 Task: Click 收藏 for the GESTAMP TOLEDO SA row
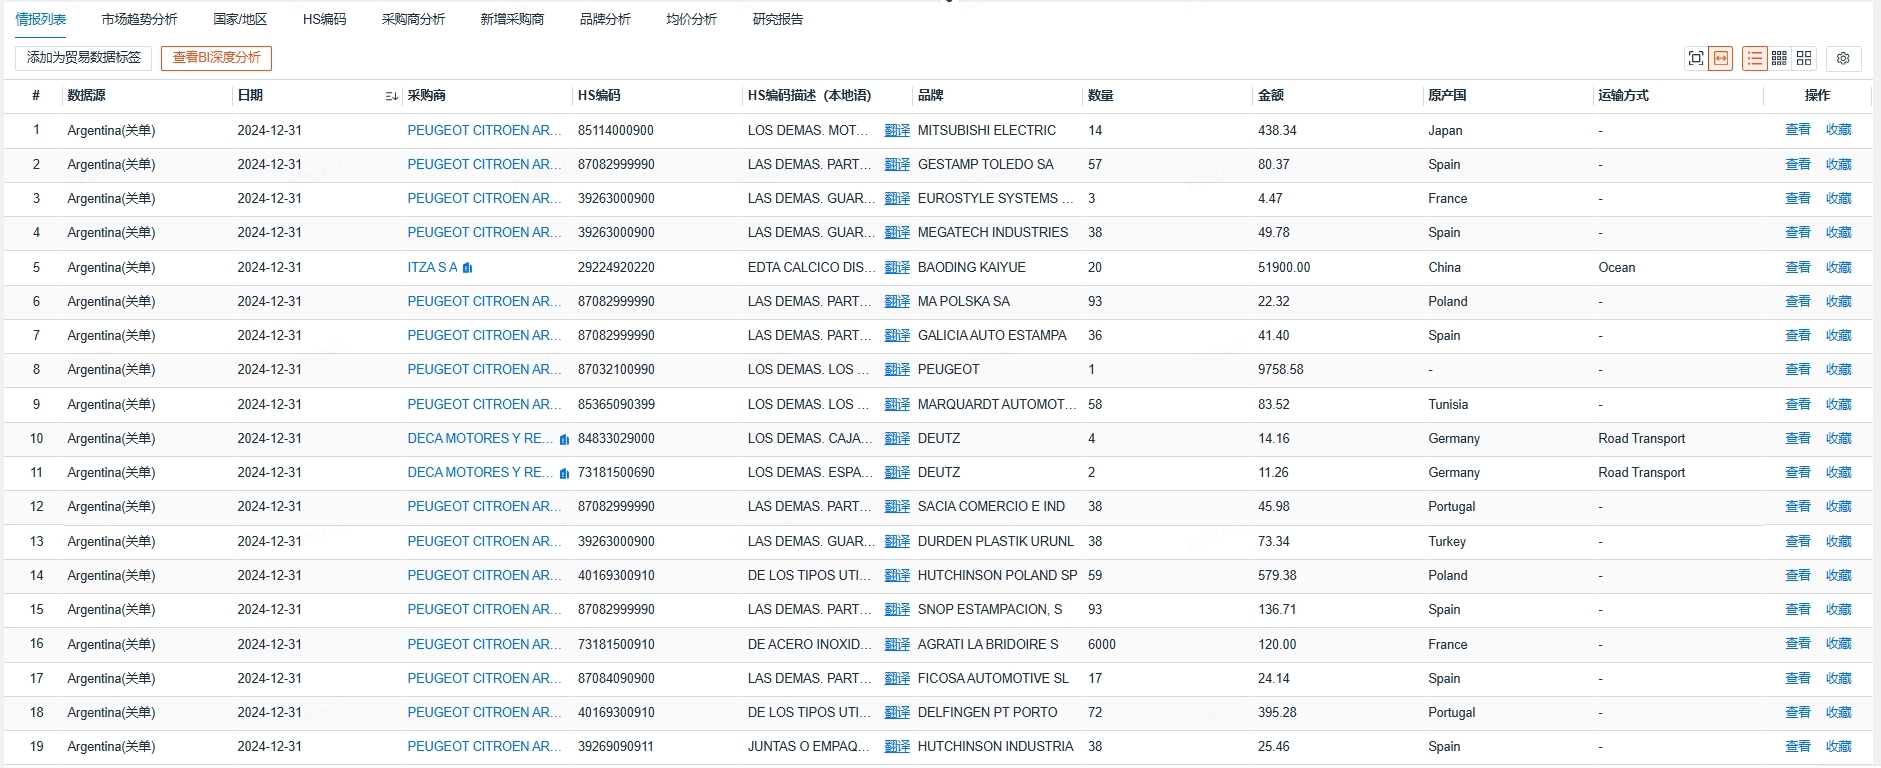point(1839,164)
